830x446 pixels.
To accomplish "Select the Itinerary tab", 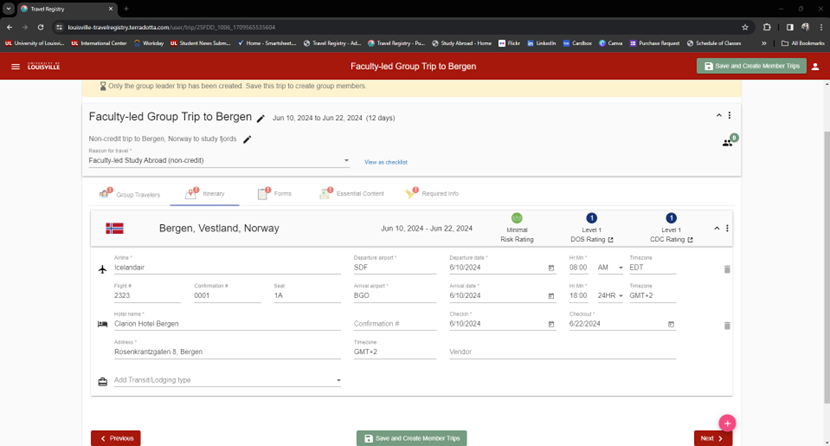I will [205, 194].
